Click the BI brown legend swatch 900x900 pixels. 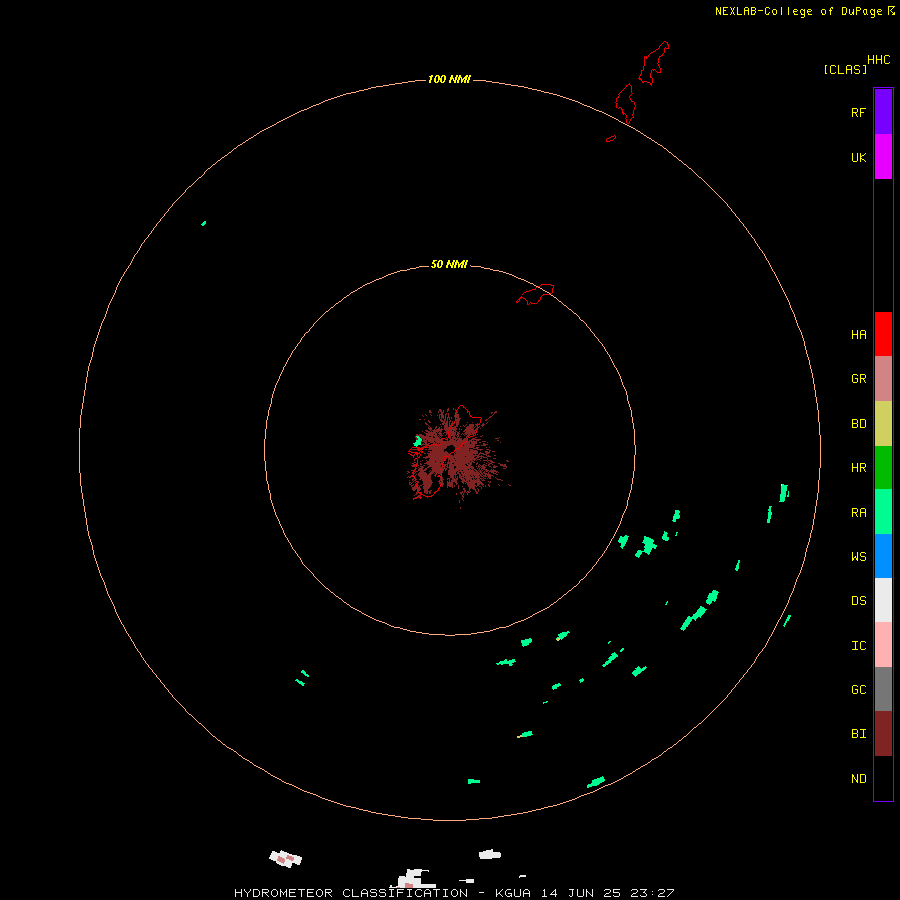point(883,734)
